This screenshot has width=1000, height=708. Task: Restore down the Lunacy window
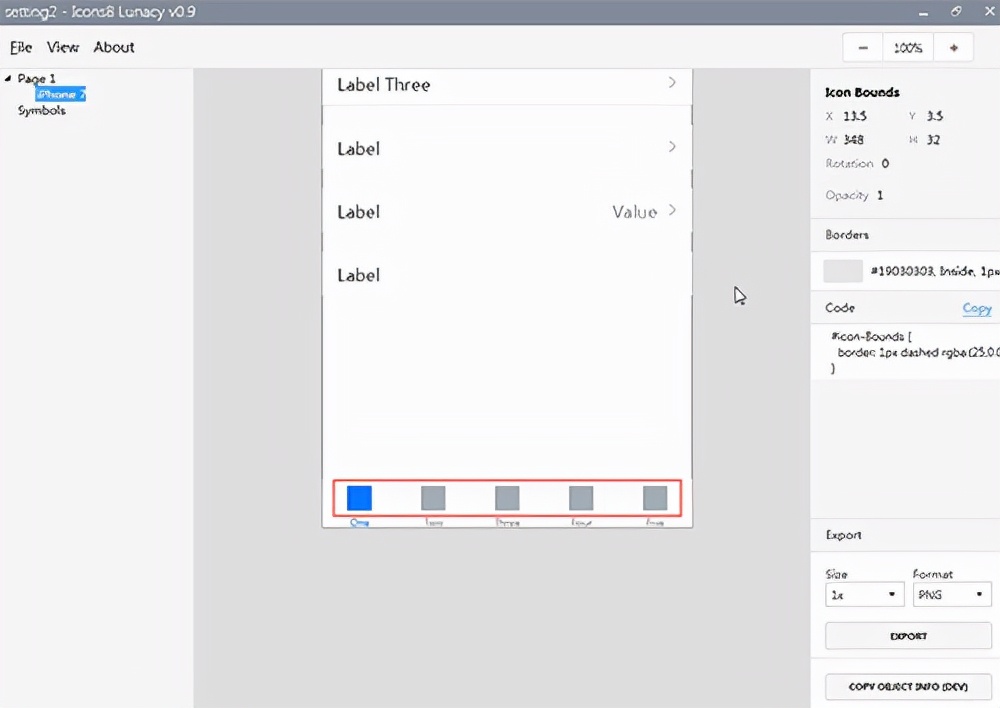point(955,11)
